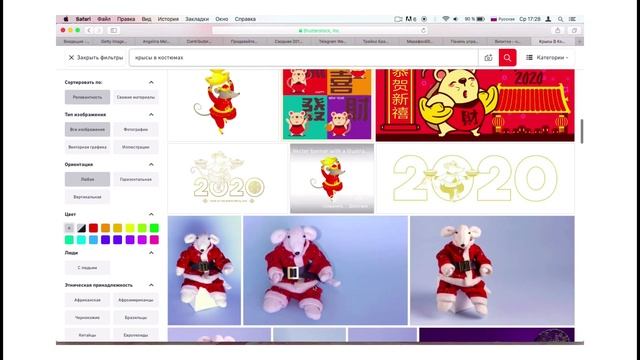Collapse the Цвет section
This screenshot has width=640, height=360.
(x=151, y=214)
